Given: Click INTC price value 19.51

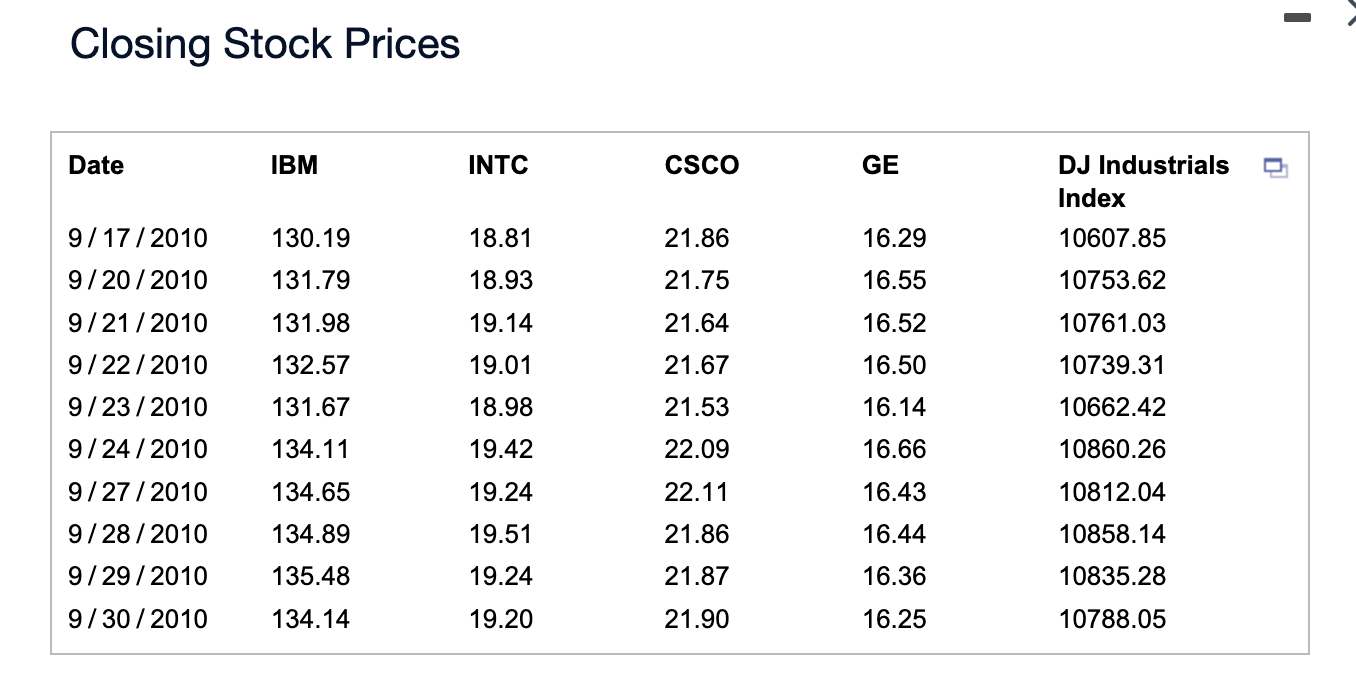Looking at the screenshot, I should tap(501, 534).
